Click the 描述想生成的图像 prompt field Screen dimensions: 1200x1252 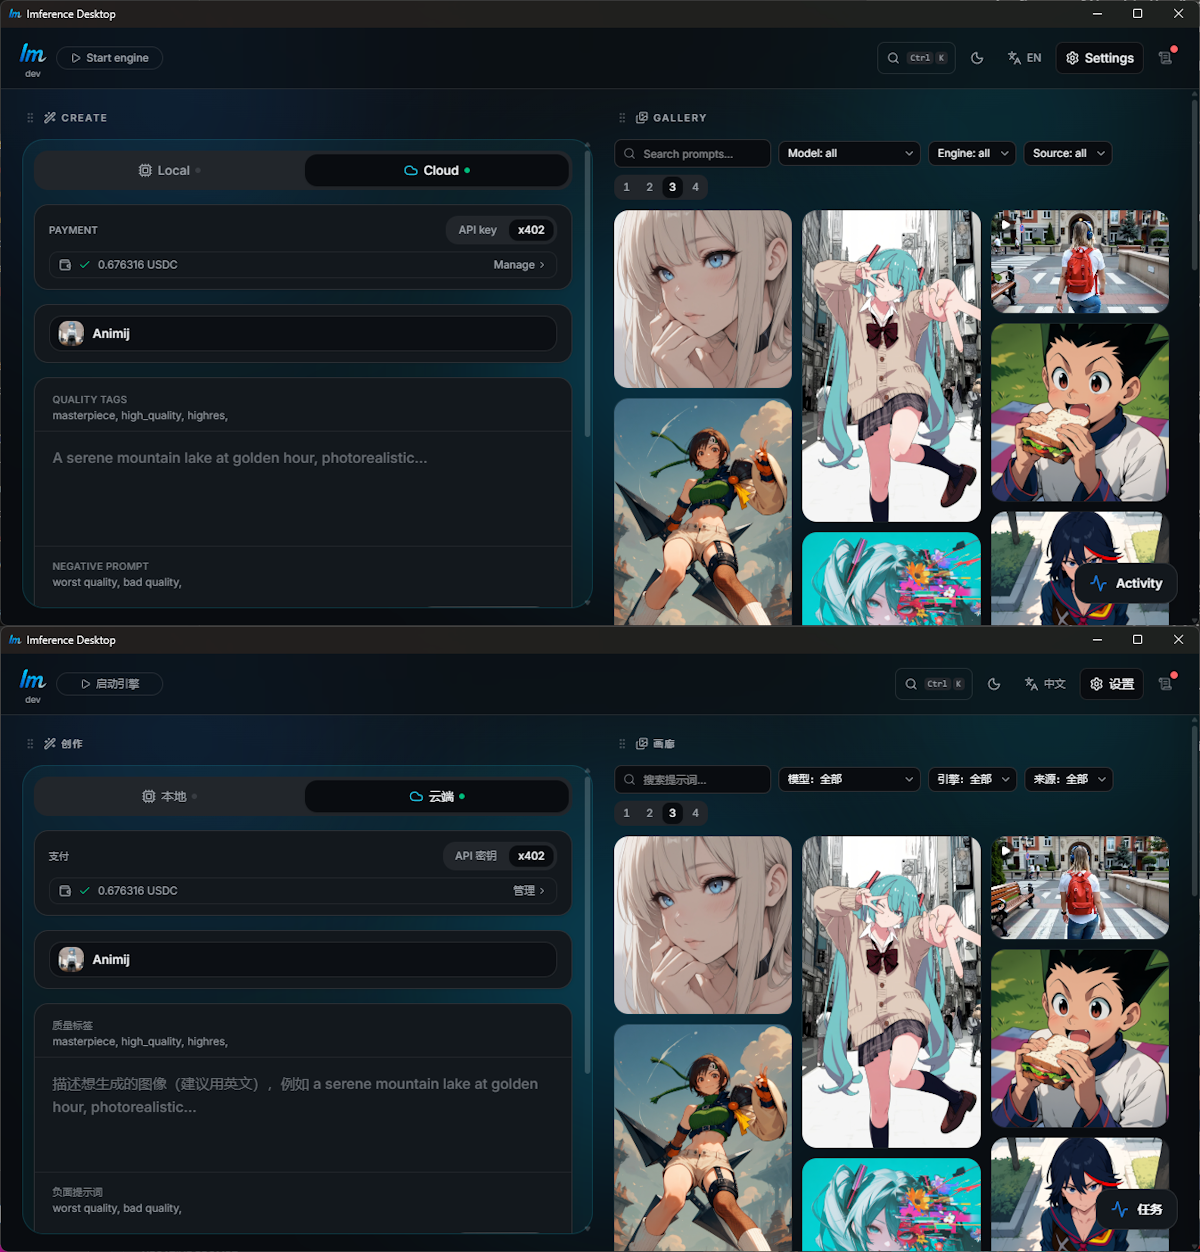(x=303, y=1115)
